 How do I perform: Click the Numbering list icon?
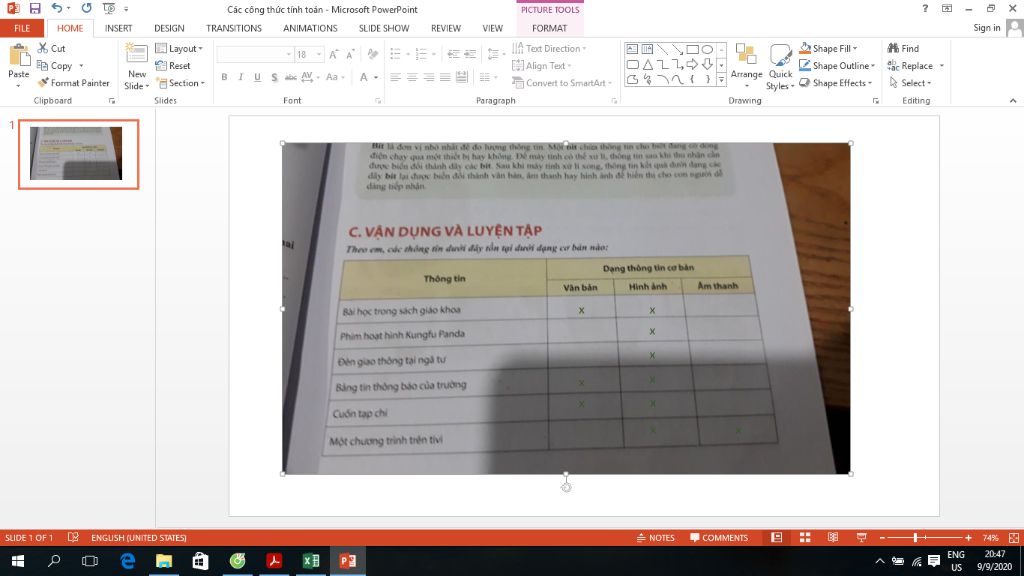pyautogui.click(x=421, y=54)
